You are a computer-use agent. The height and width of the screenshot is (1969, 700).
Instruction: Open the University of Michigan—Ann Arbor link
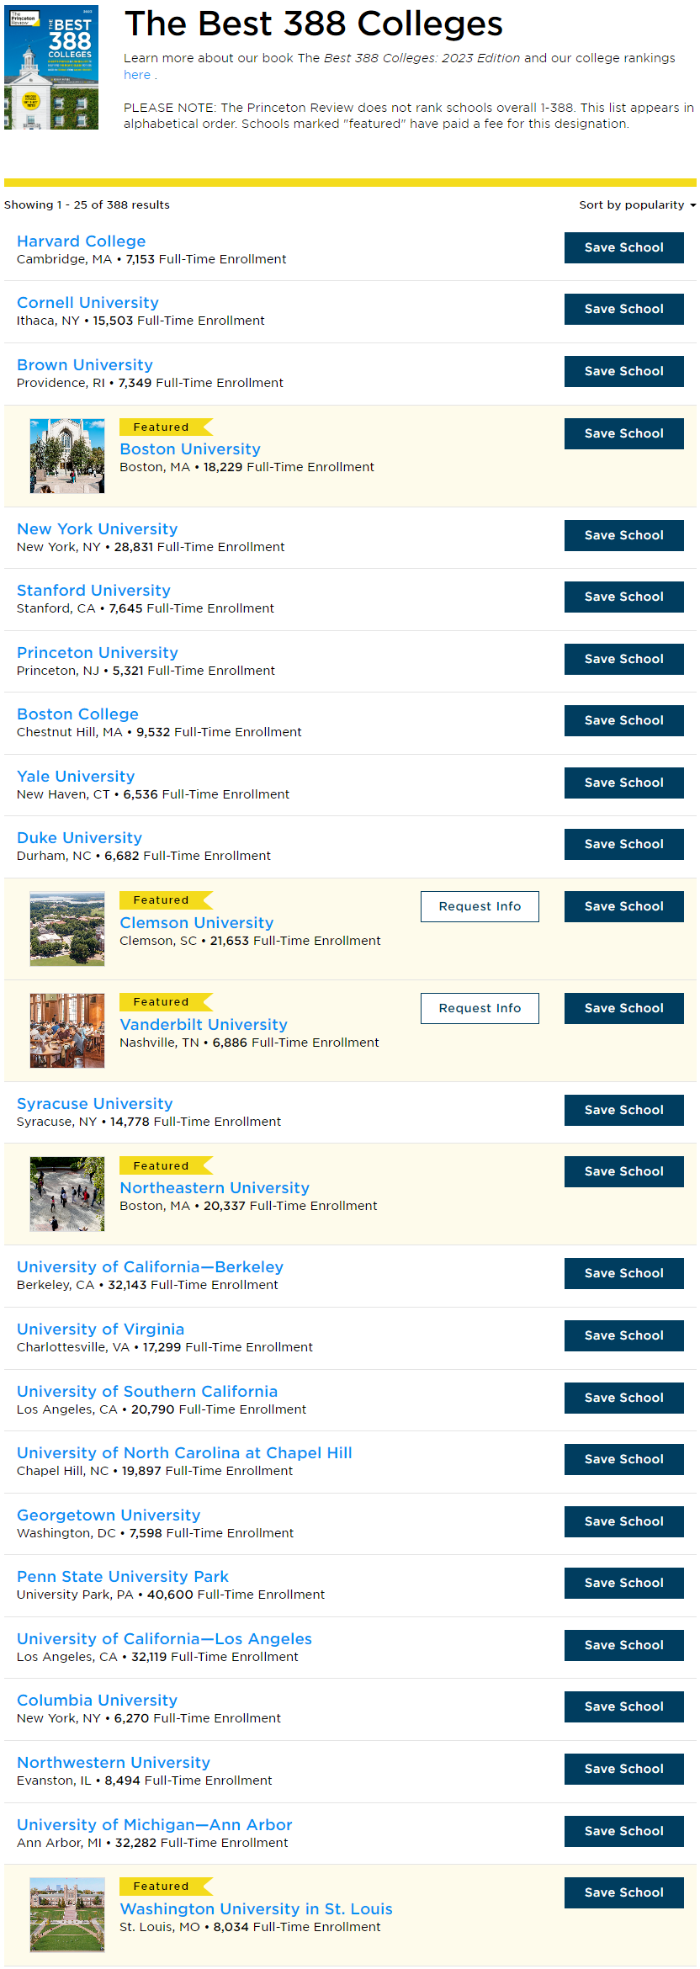[154, 1824]
